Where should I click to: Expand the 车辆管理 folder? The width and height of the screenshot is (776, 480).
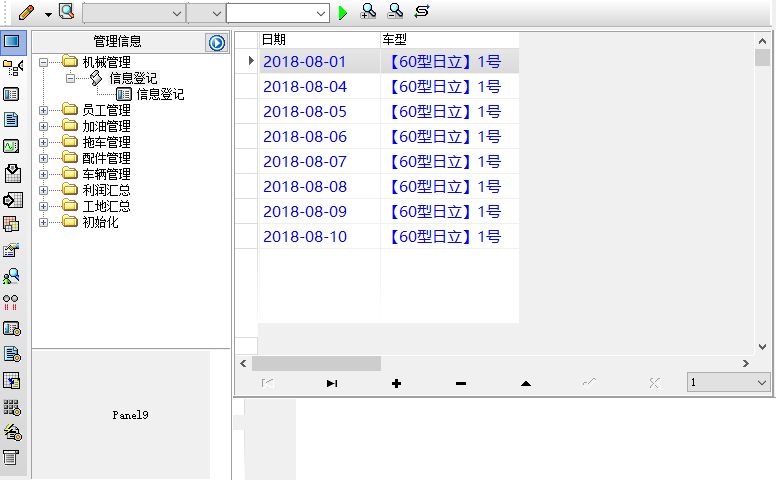pos(44,174)
